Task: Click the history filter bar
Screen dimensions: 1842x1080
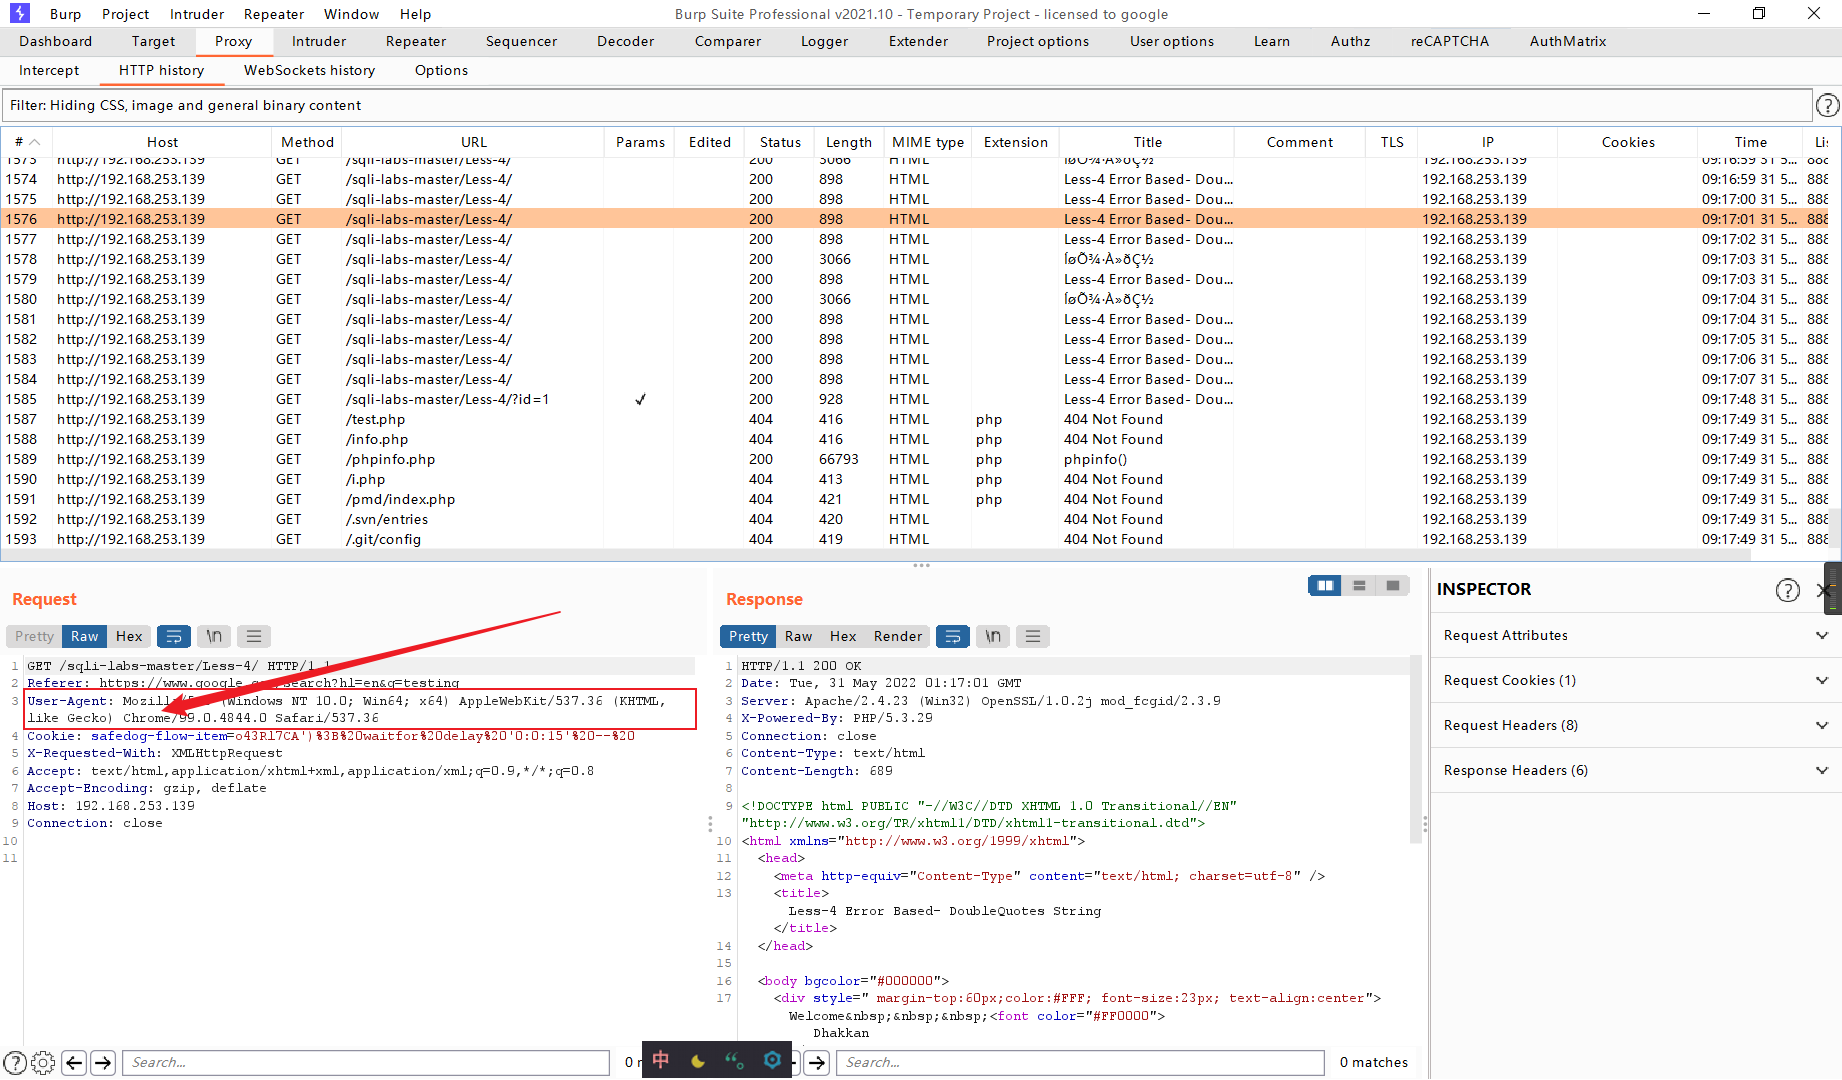Action: pyautogui.click(x=908, y=105)
